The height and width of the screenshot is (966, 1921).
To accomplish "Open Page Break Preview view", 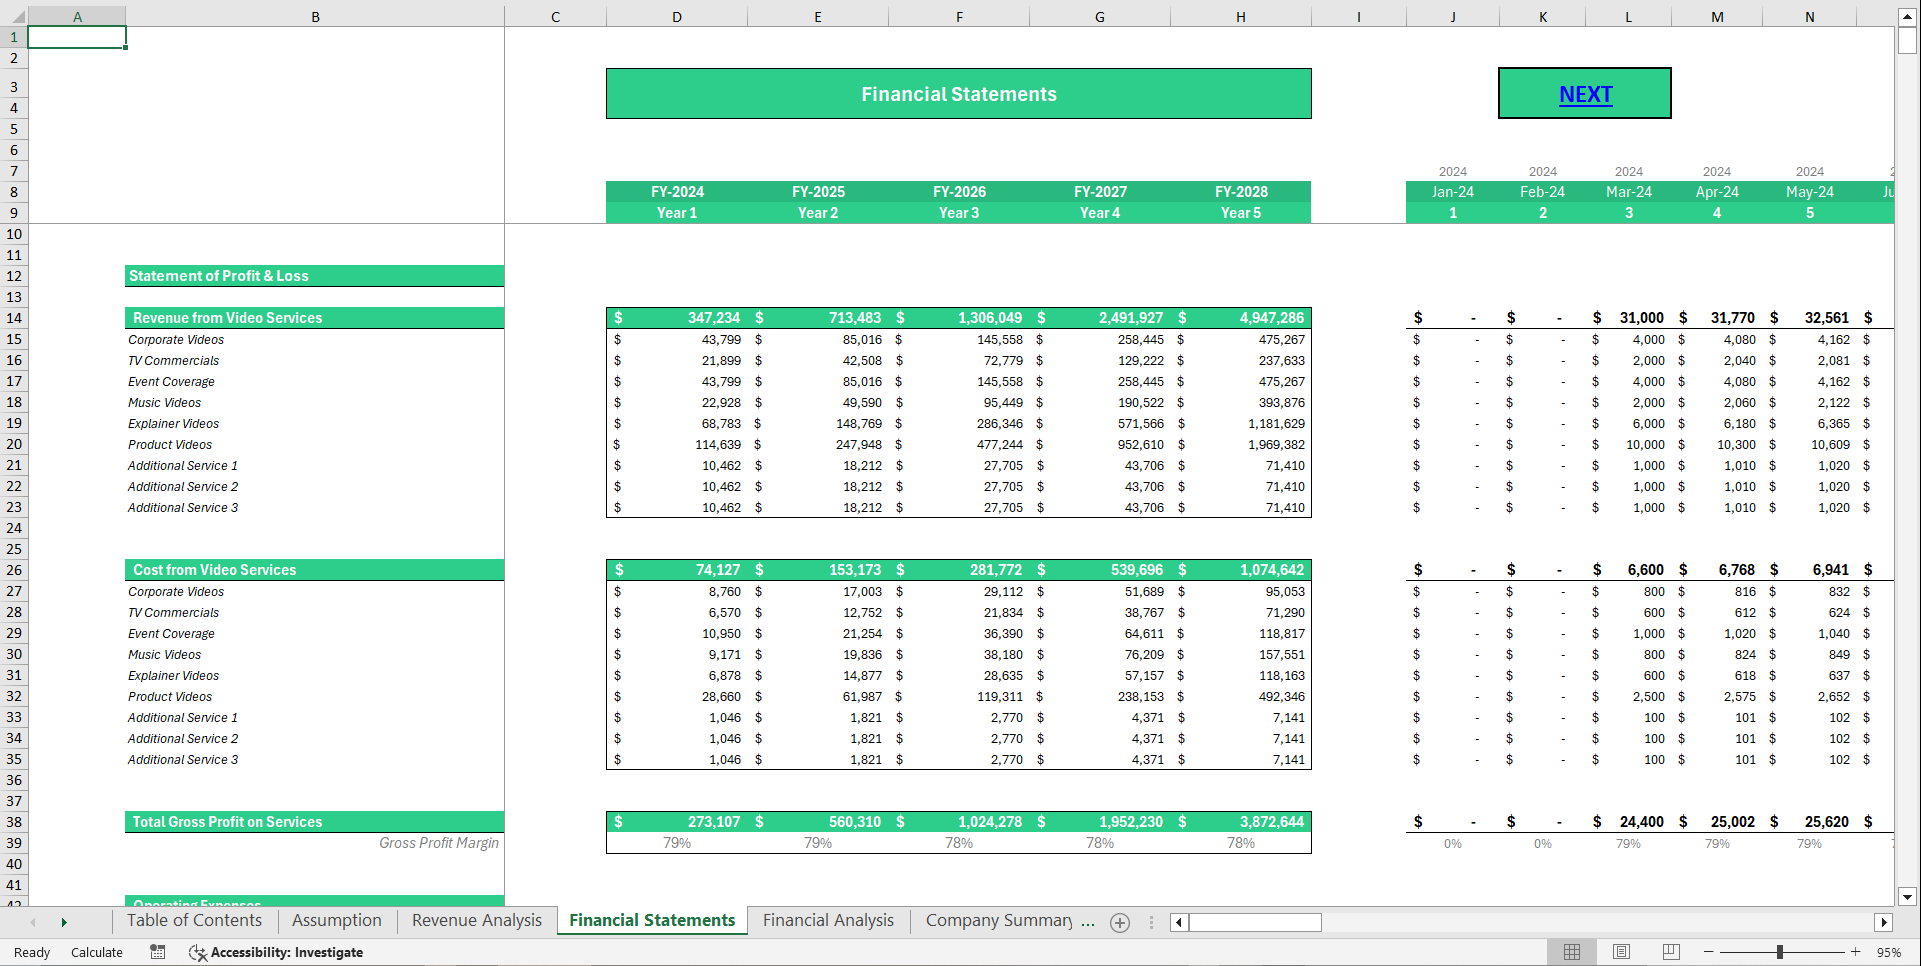I will 1671,951.
